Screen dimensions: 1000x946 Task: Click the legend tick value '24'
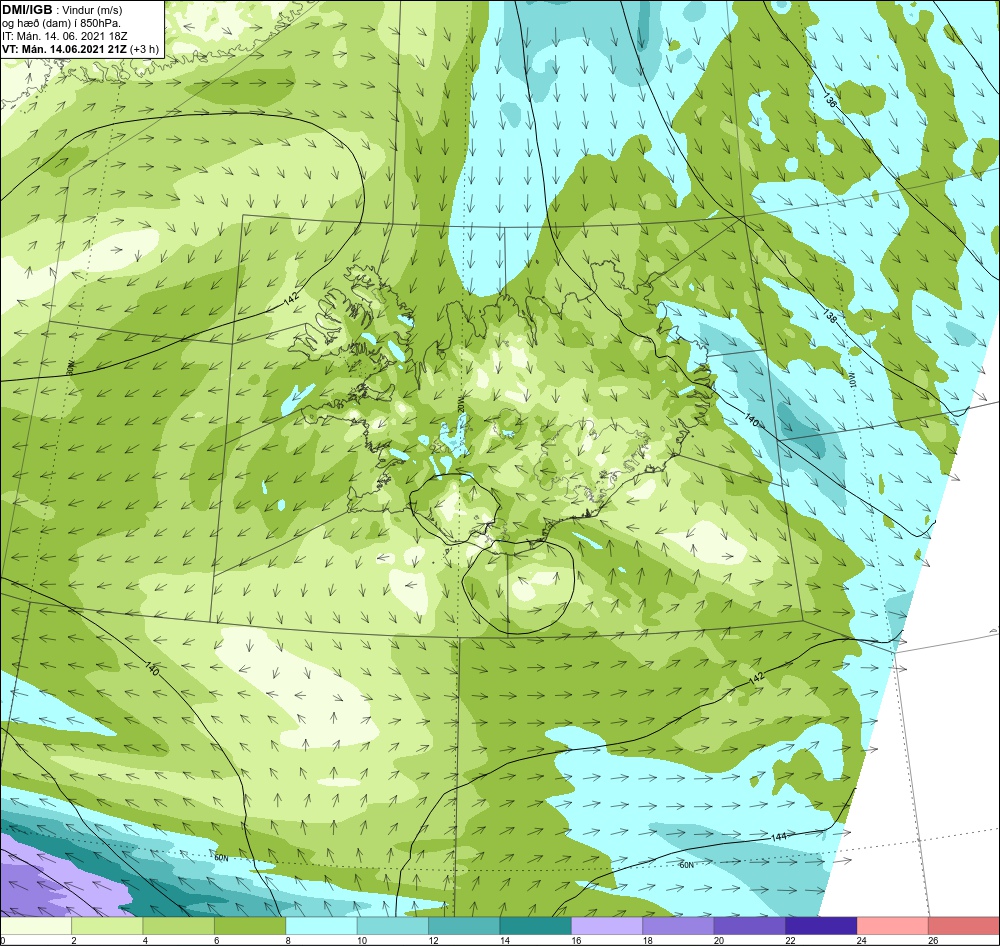tap(862, 940)
